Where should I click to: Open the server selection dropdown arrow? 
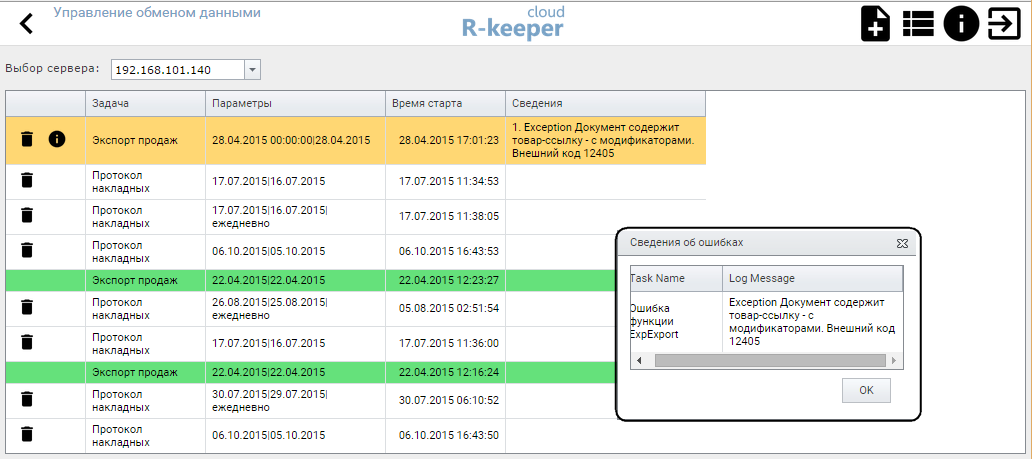click(x=252, y=69)
